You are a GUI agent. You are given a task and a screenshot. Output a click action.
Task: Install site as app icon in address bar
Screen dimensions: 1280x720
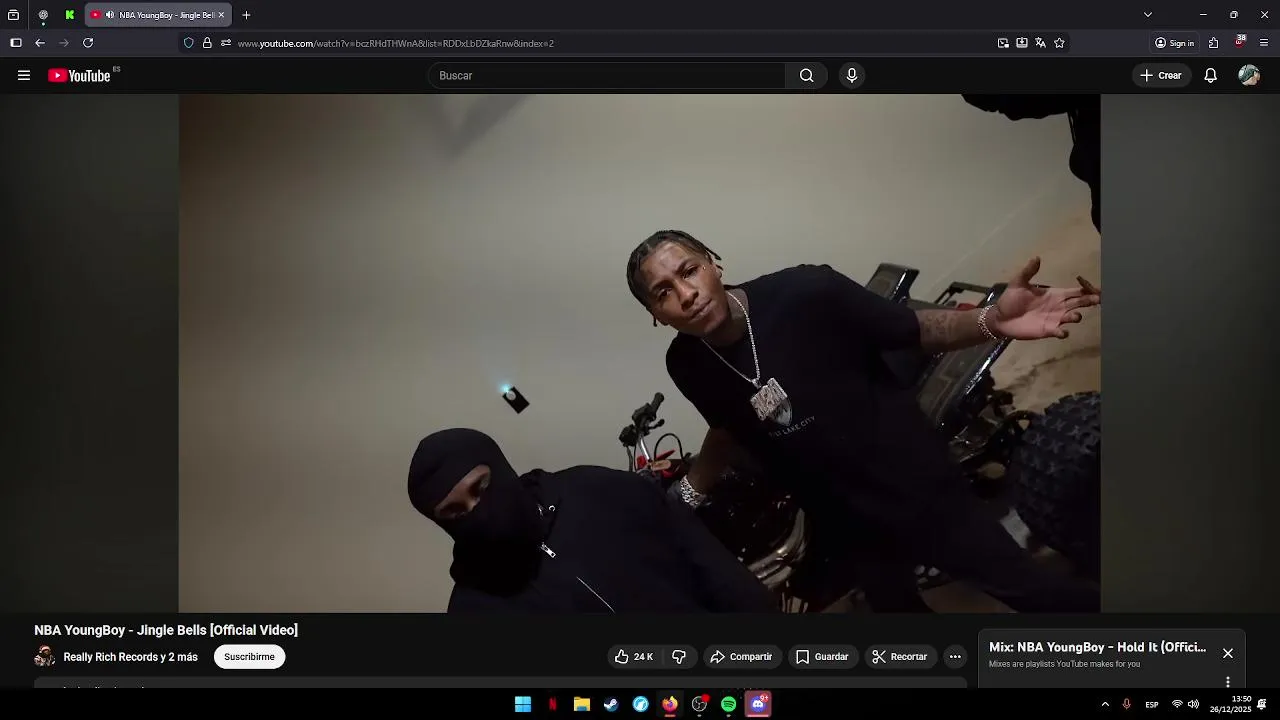pyautogui.click(x=1022, y=43)
